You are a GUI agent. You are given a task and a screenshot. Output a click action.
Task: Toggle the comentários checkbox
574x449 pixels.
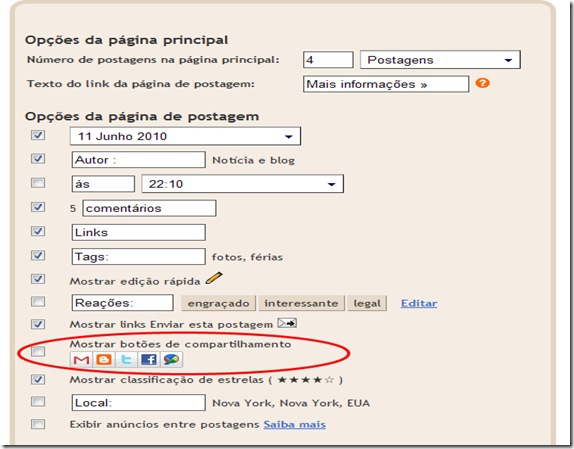click(38, 207)
